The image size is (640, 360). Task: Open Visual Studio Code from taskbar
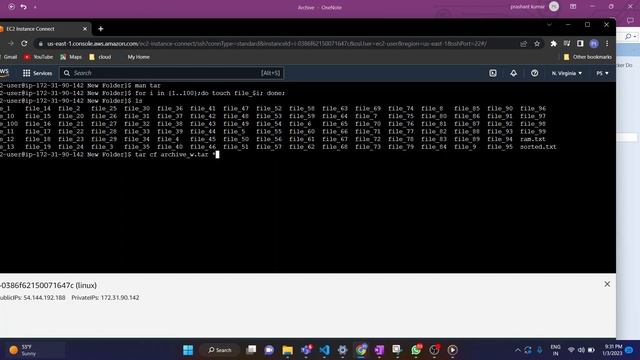[x=324, y=350]
